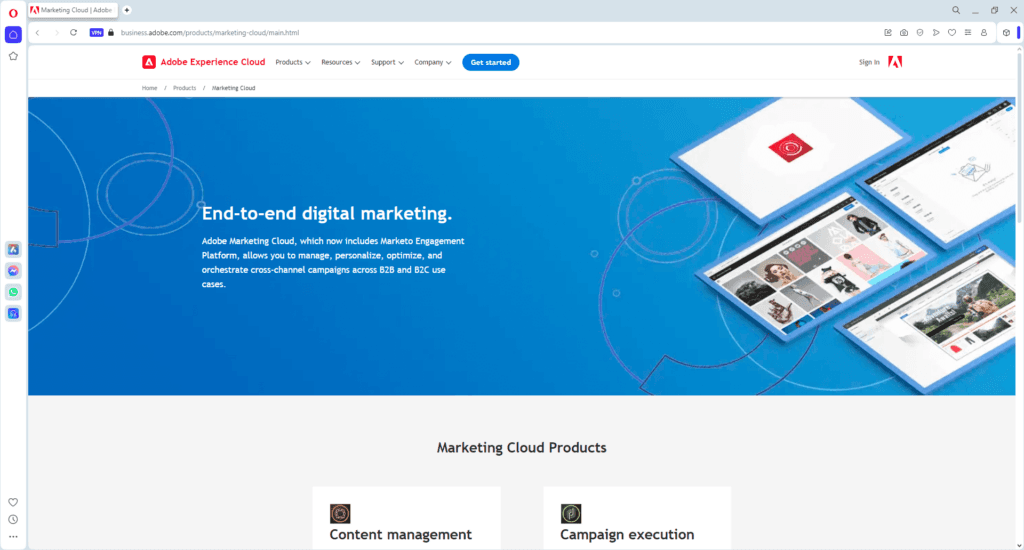Open Facebook Messenger in the sidebar

[13, 270]
